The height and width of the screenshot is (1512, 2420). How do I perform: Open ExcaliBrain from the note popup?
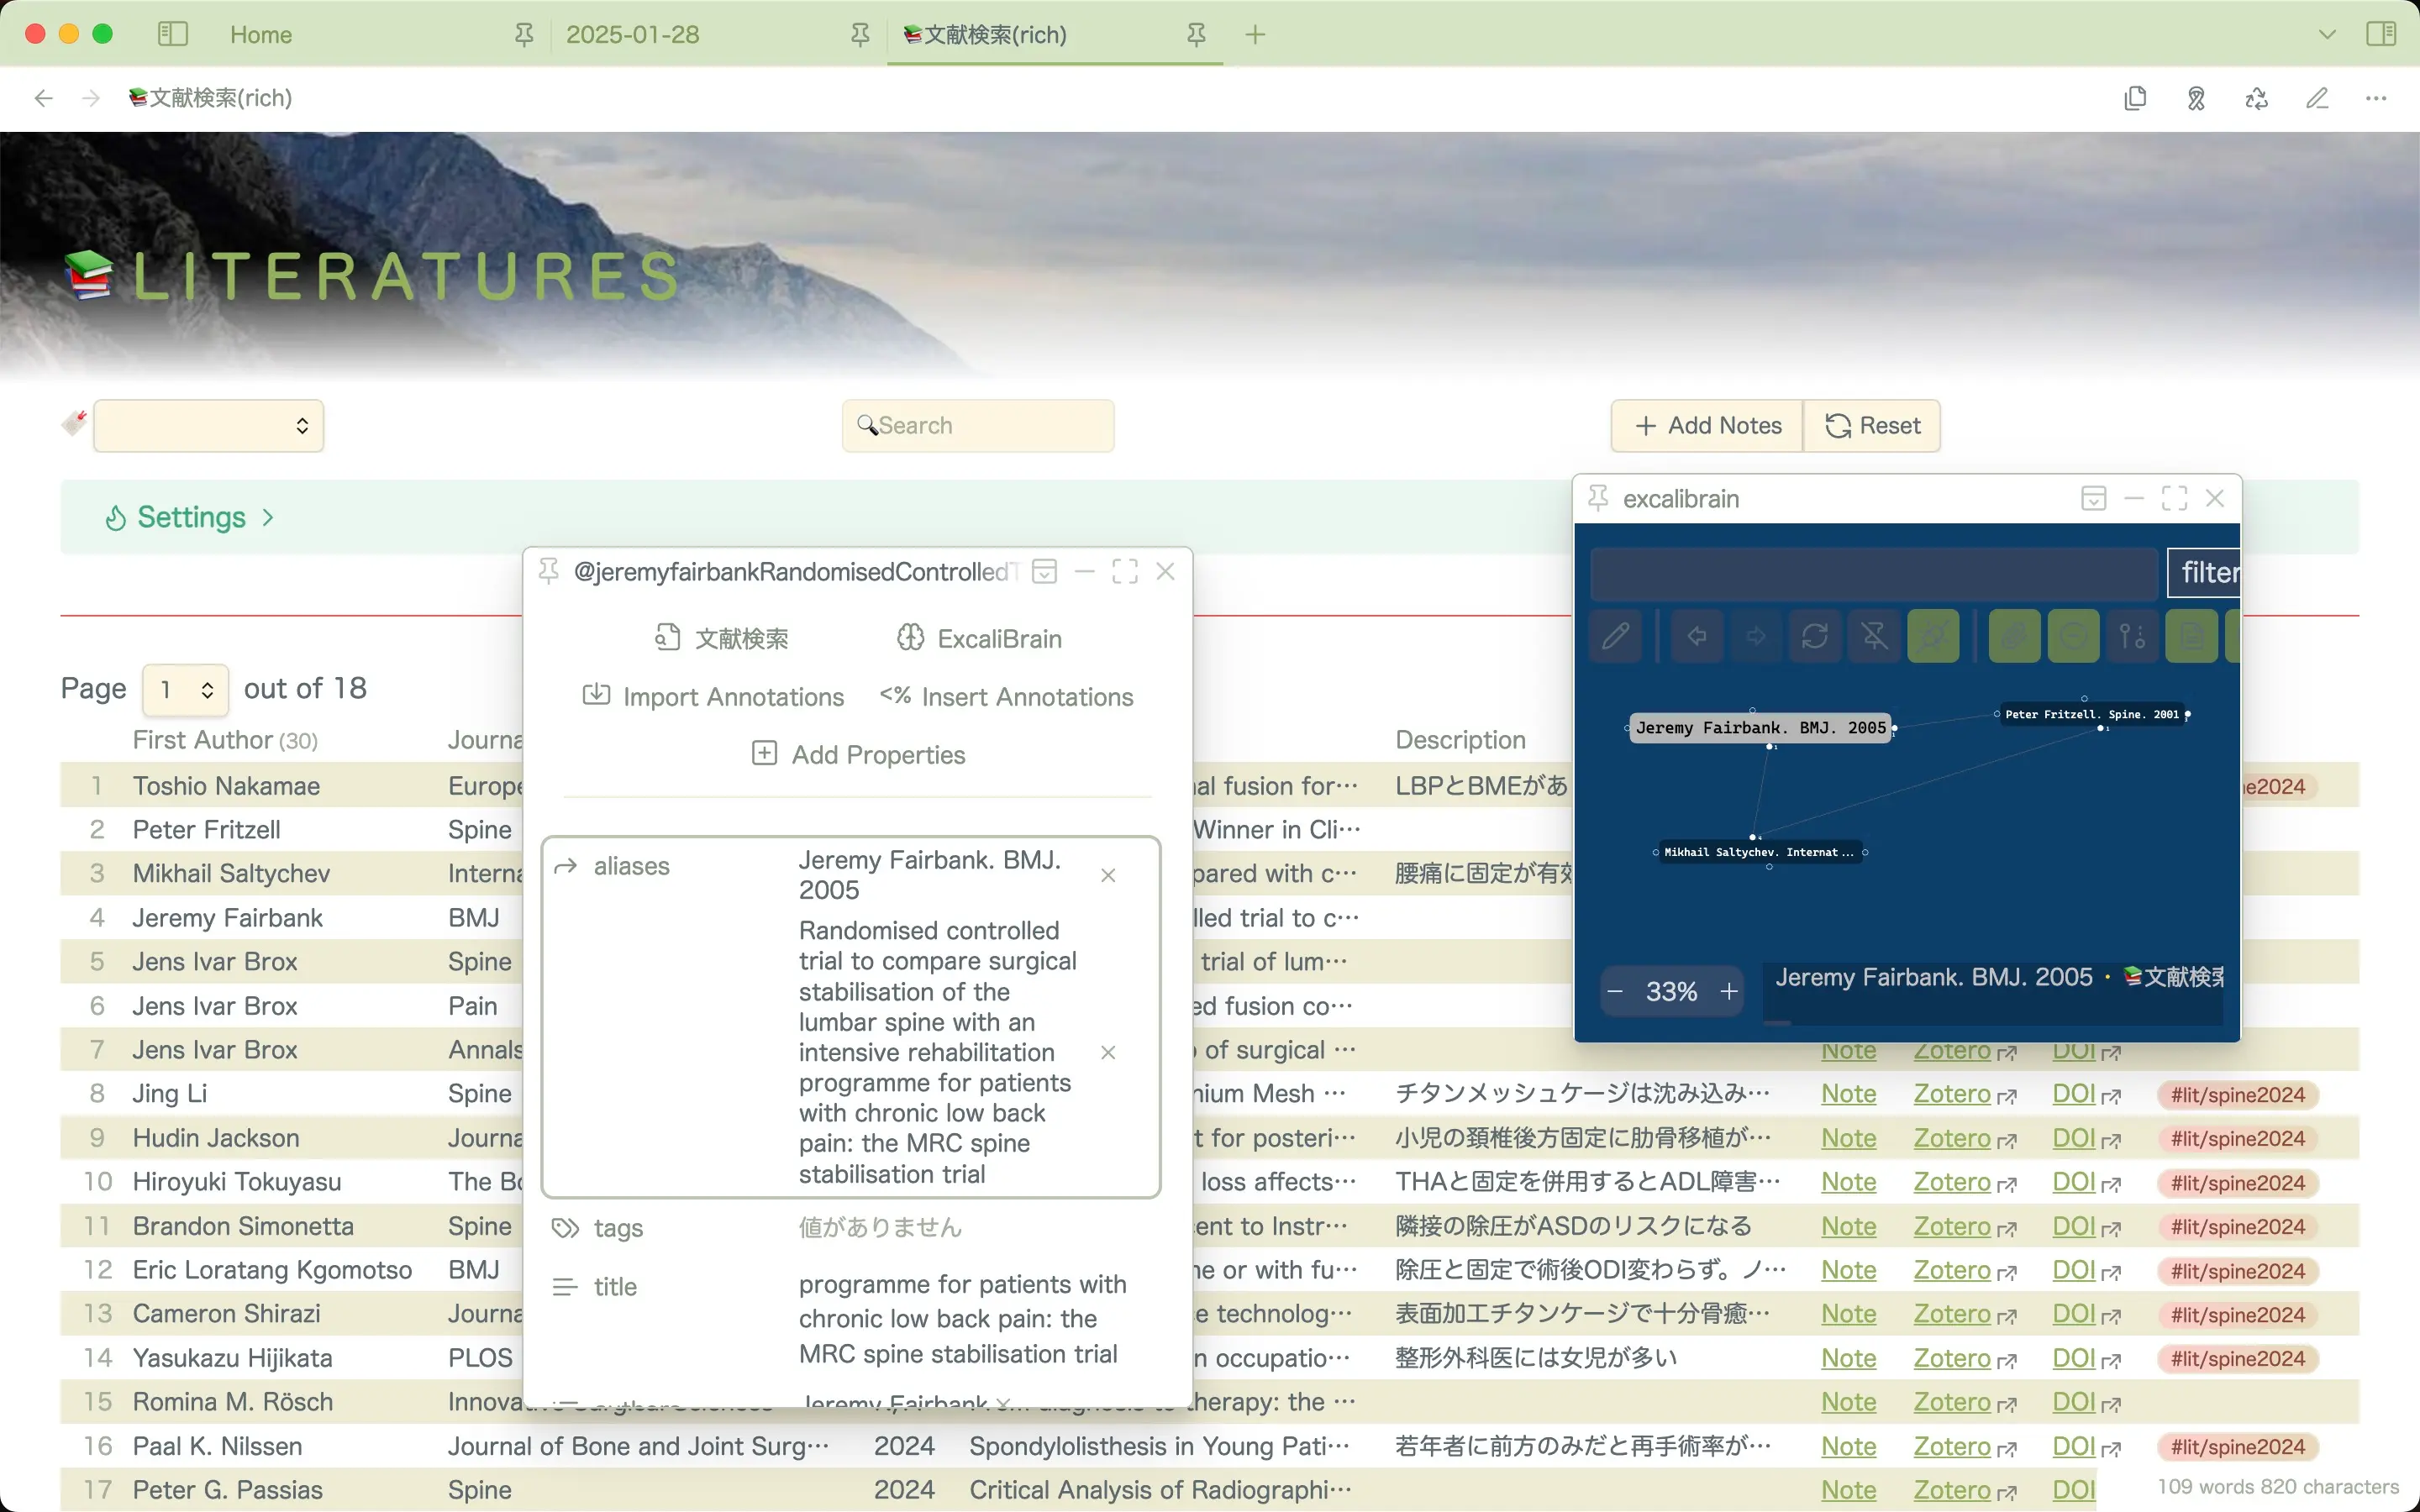979,638
